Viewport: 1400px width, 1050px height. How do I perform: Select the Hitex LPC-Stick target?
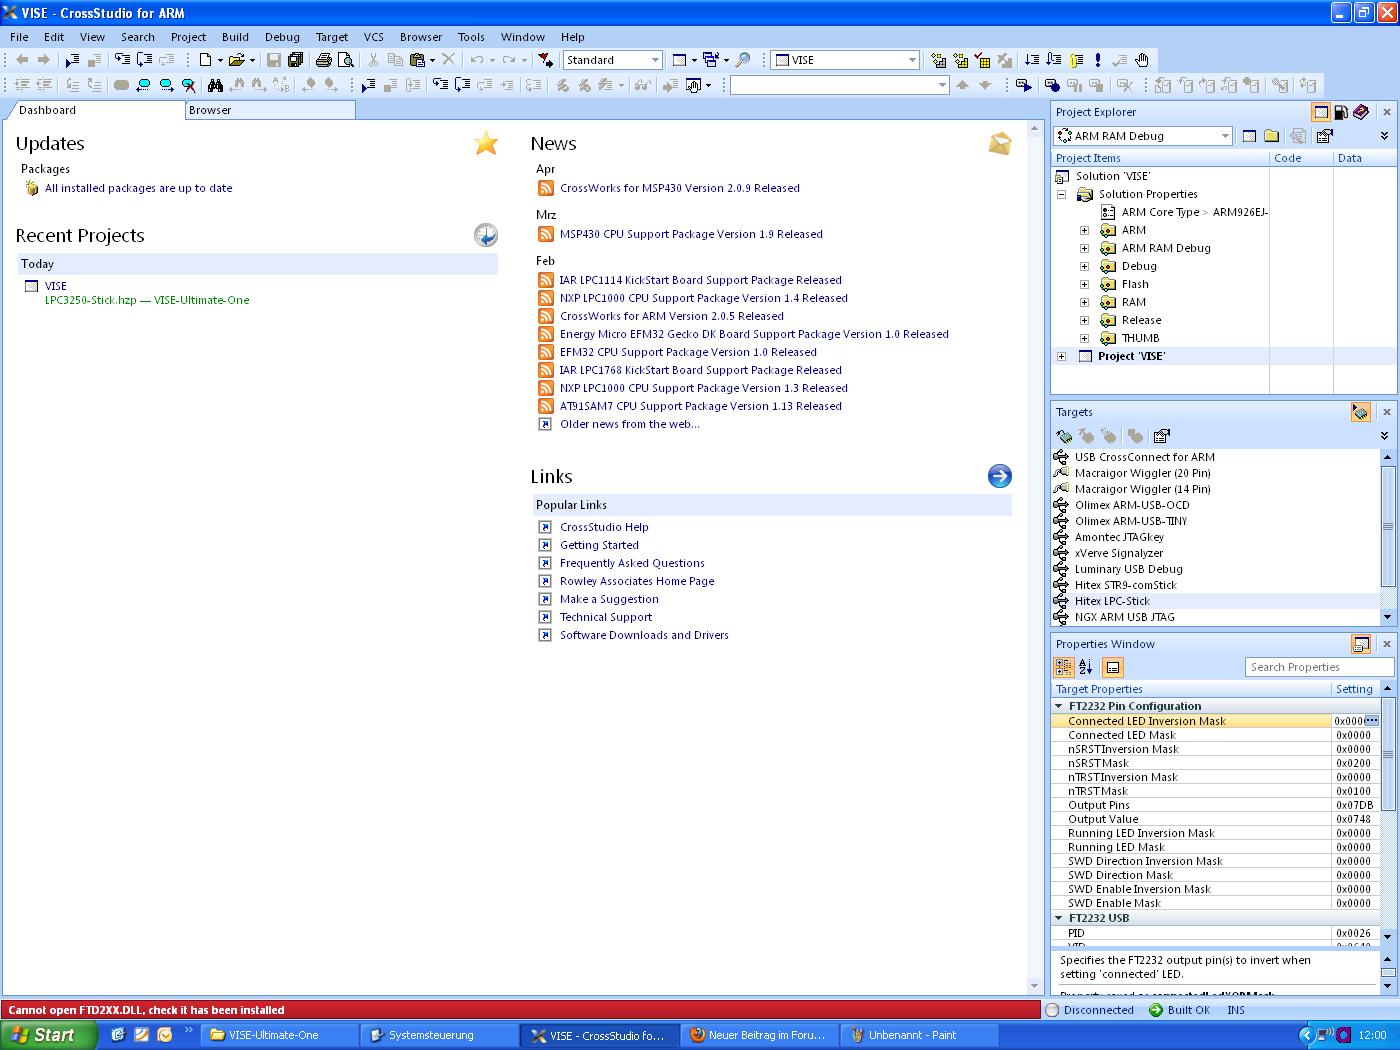(1112, 601)
